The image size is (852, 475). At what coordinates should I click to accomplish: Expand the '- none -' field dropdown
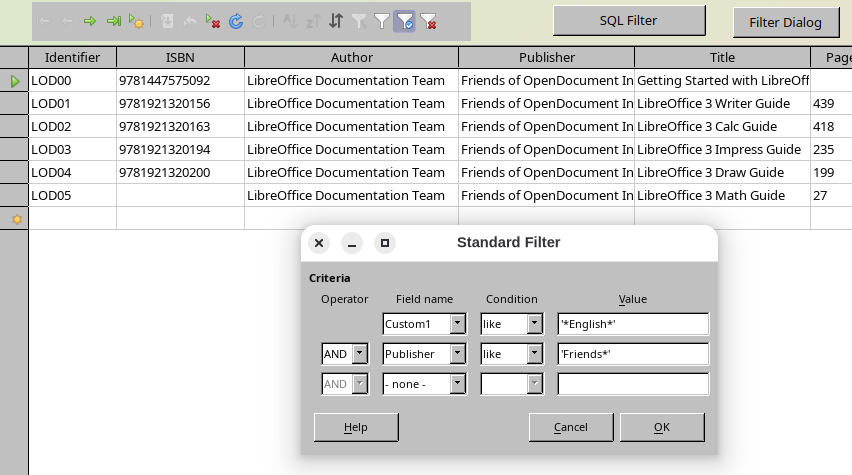point(457,384)
